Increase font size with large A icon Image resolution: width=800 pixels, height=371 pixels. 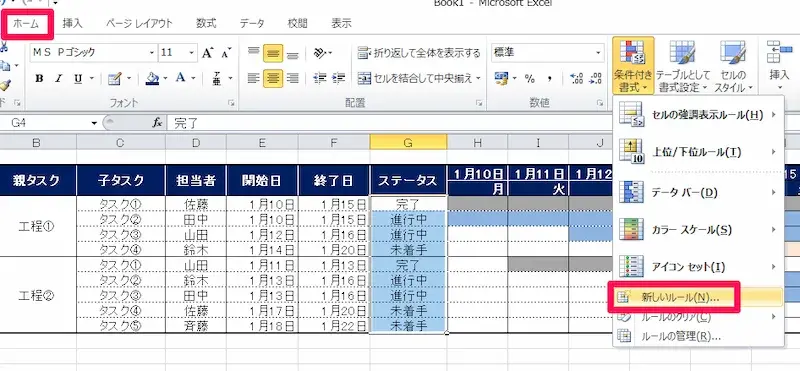coord(207,52)
